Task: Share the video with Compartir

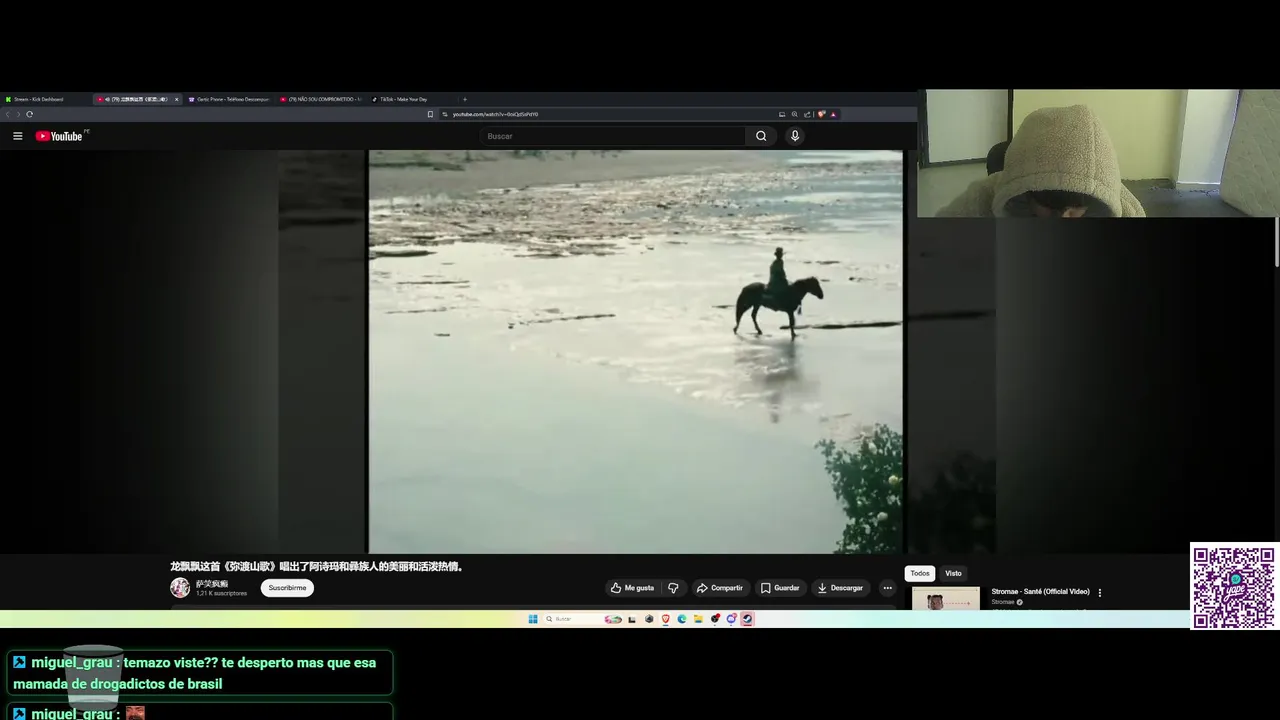Action: point(719,588)
